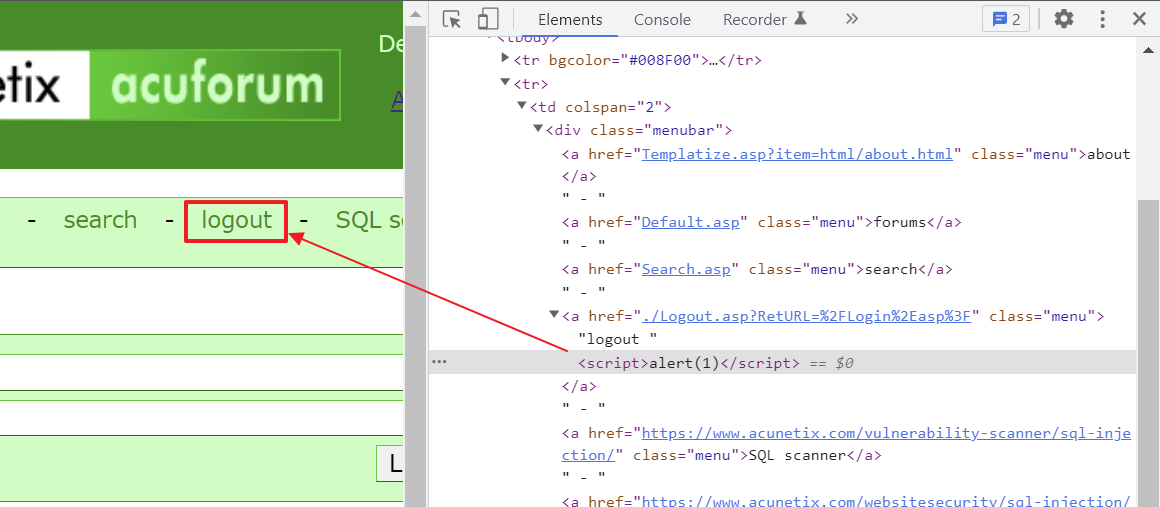Image resolution: width=1160 pixels, height=507 pixels.
Task: Collapse the td colspan node
Action: (522, 106)
